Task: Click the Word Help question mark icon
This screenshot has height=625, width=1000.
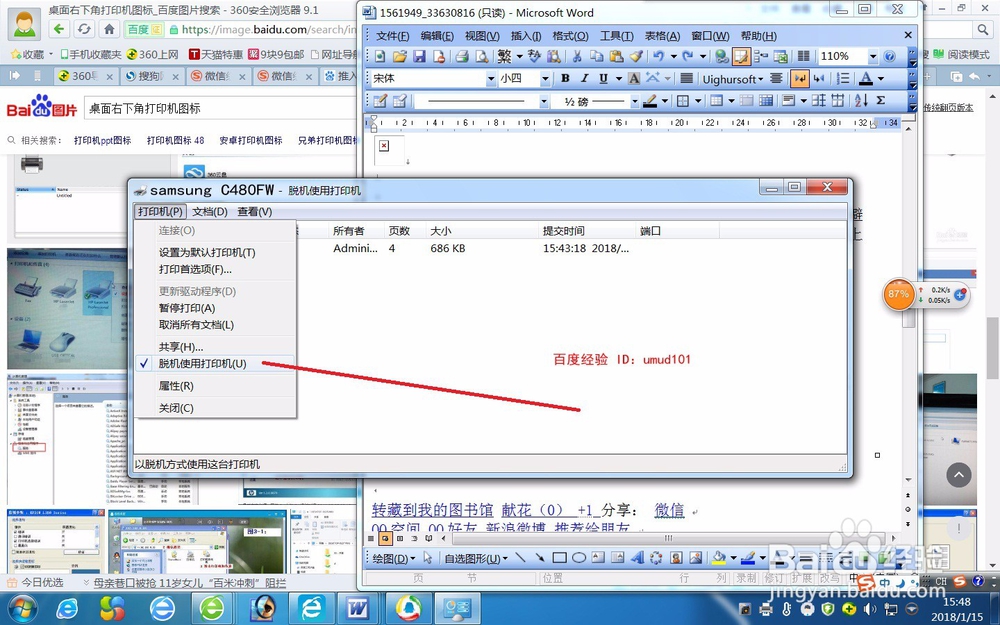Action: point(890,57)
